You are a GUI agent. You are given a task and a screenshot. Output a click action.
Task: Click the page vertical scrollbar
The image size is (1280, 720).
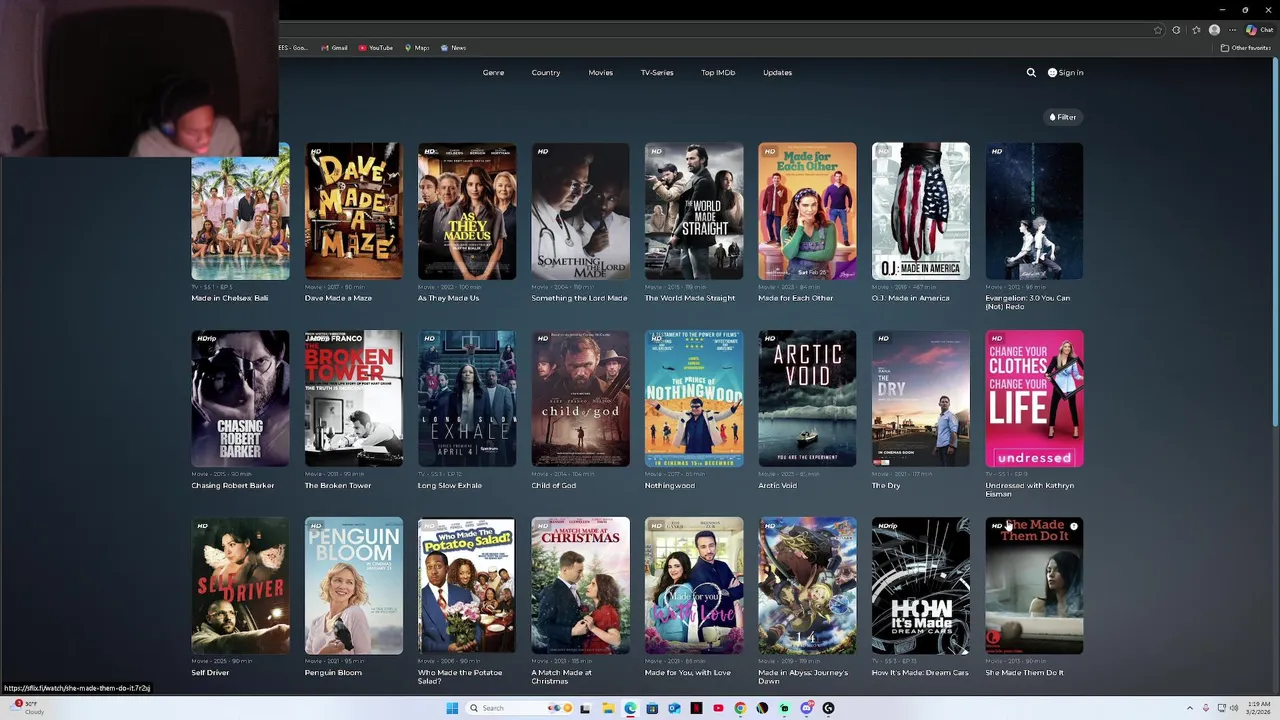click(x=1274, y=240)
